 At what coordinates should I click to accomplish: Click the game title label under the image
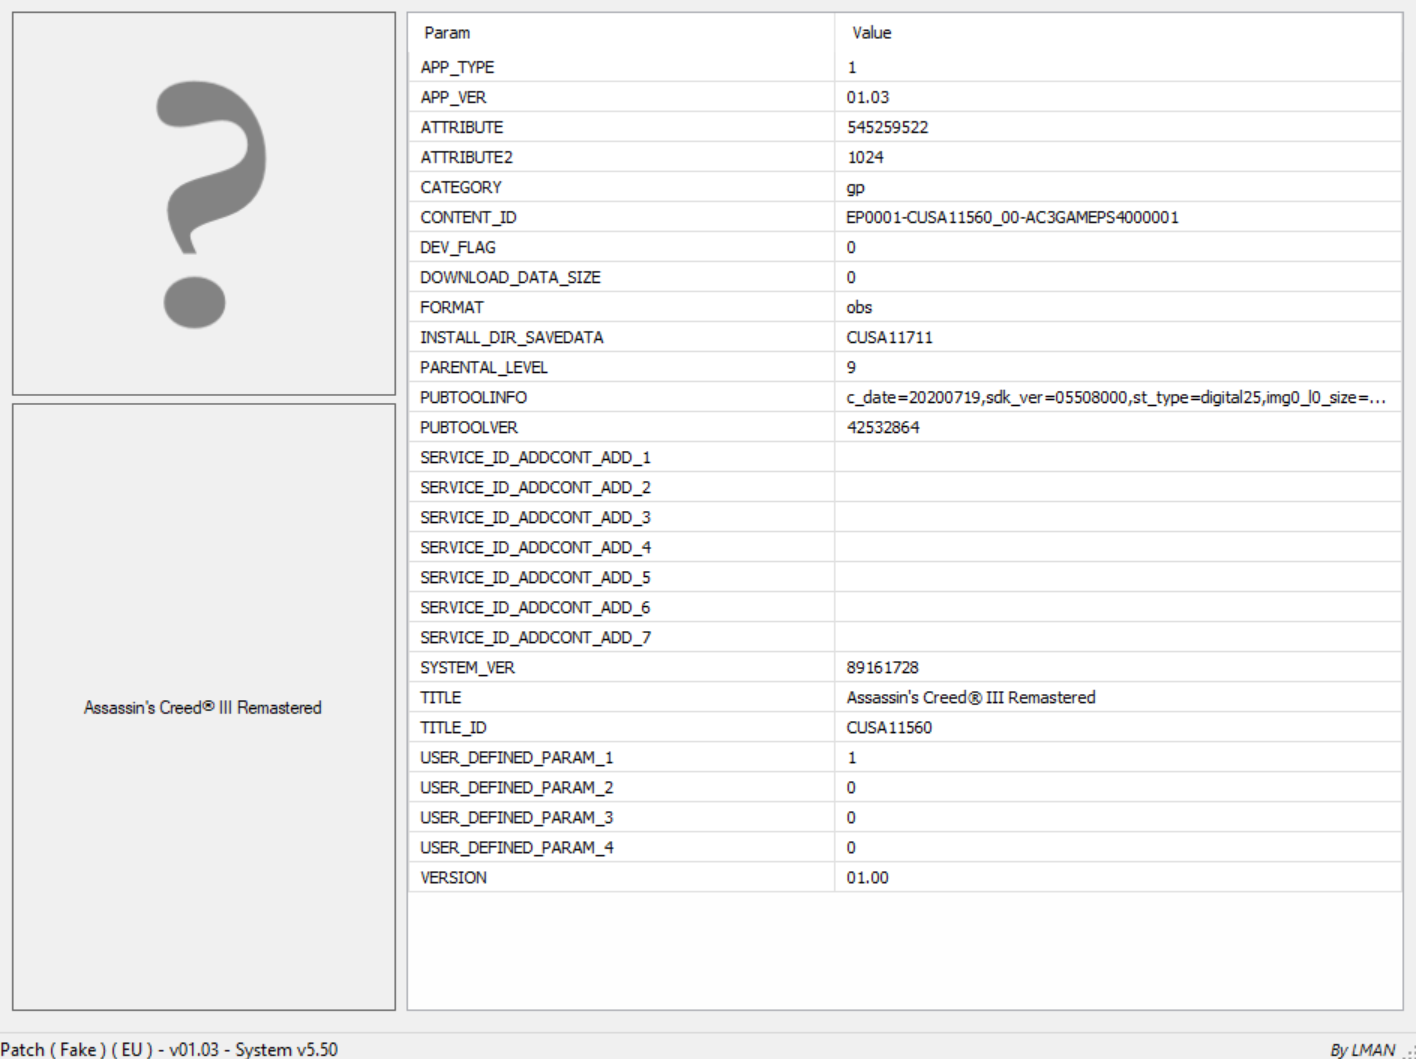[x=203, y=707]
